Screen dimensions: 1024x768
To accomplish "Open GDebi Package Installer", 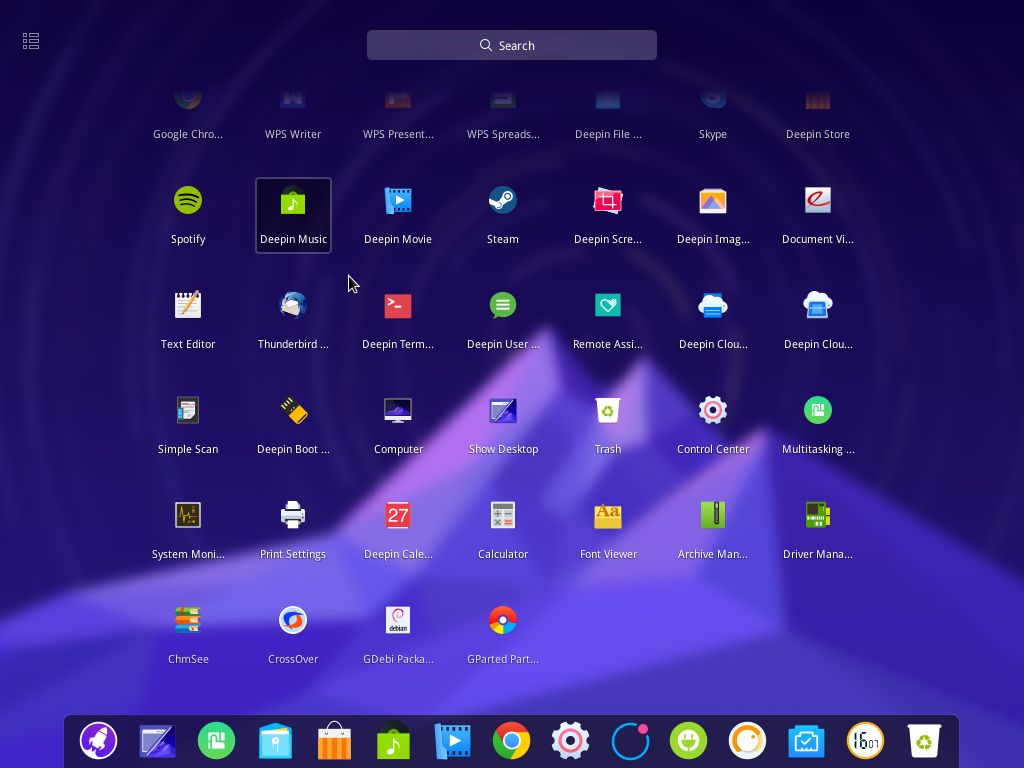I will tap(398, 620).
